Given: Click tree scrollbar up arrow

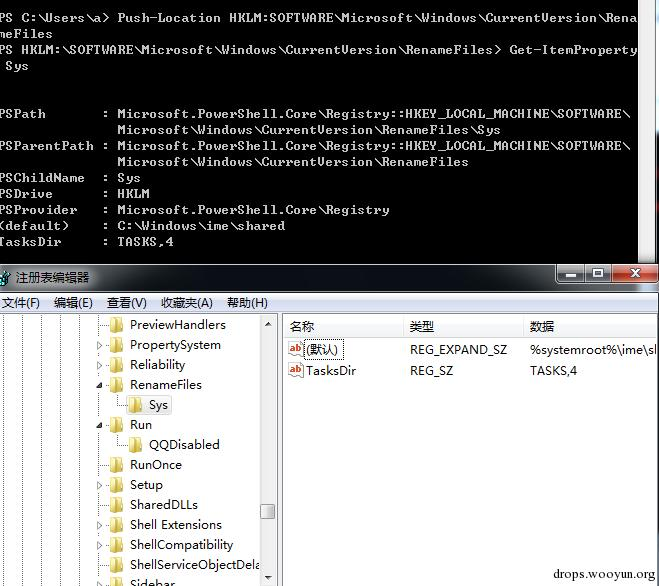Looking at the screenshot, I should [268, 324].
